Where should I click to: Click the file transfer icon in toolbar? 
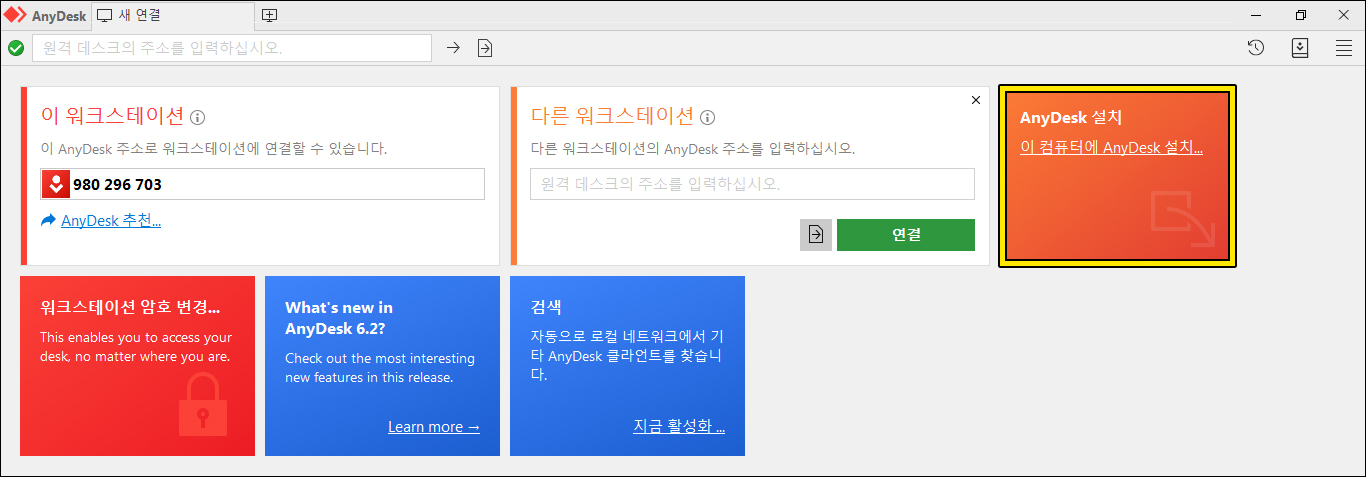click(485, 48)
